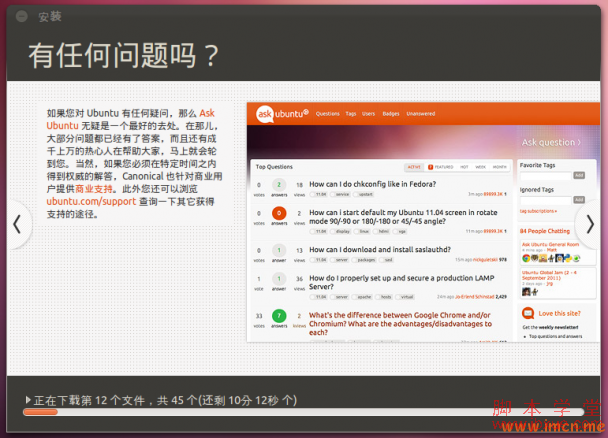This screenshot has width=608, height=438.
Task: Open the Questions tab on Ask Ubuntu
Action: [x=328, y=114]
